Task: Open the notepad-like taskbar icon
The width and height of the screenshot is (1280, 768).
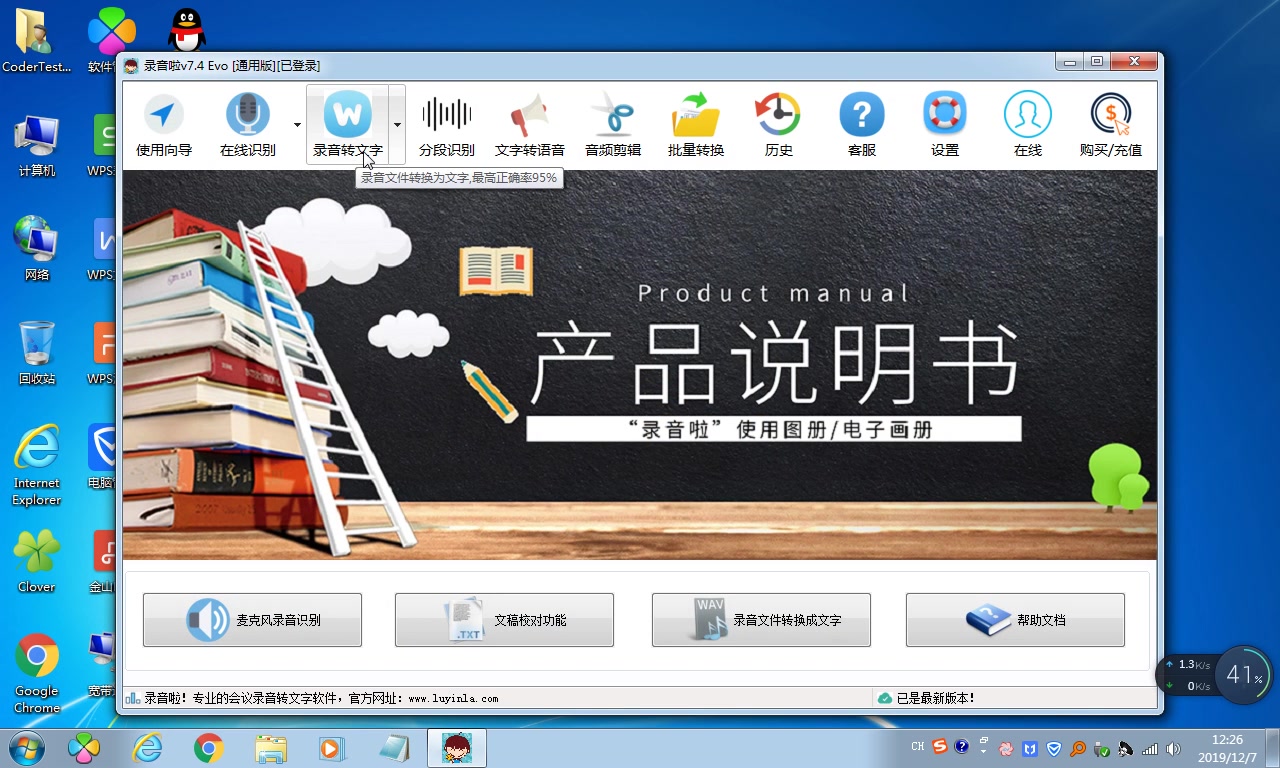Action: [395, 747]
